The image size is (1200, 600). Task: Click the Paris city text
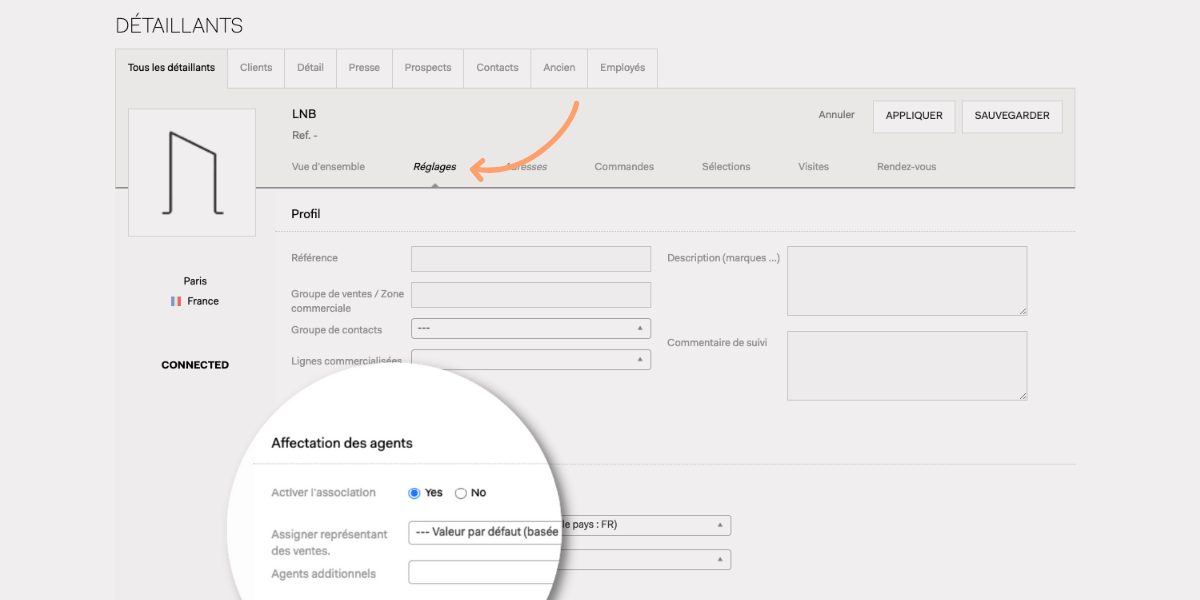pyautogui.click(x=195, y=281)
